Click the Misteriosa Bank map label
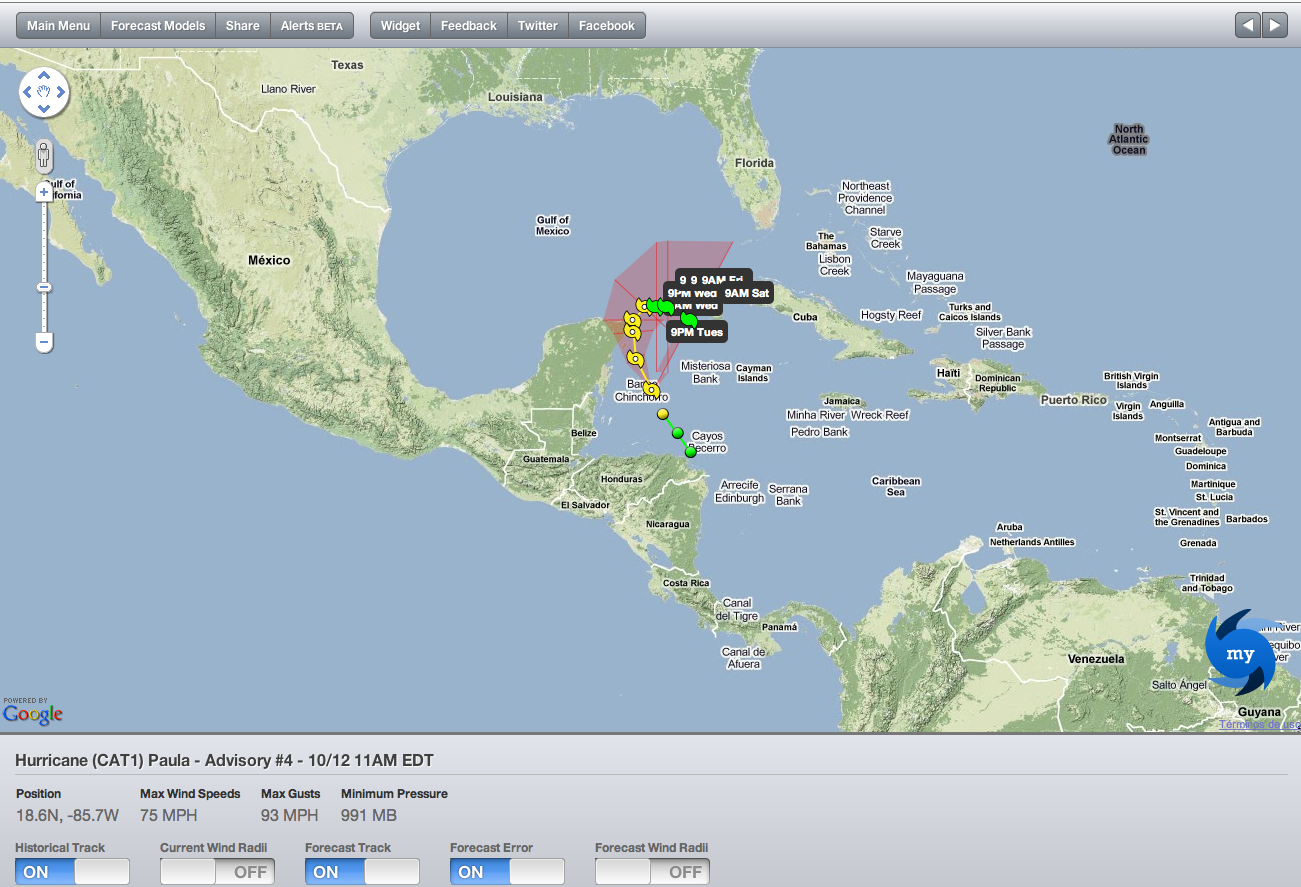This screenshot has height=887, width=1301. 706,372
